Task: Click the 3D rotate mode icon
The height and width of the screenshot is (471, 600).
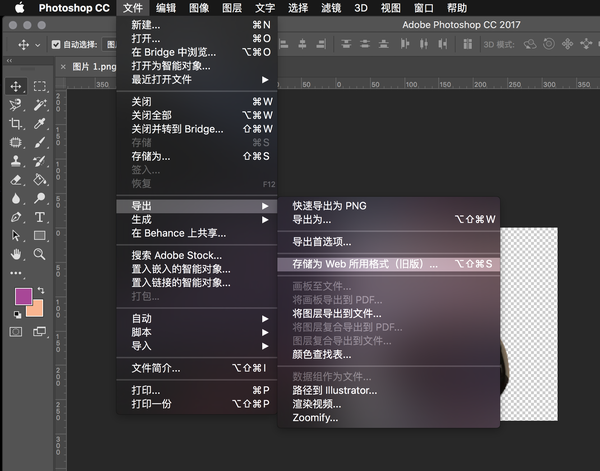Action: pyautogui.click(x=530, y=44)
